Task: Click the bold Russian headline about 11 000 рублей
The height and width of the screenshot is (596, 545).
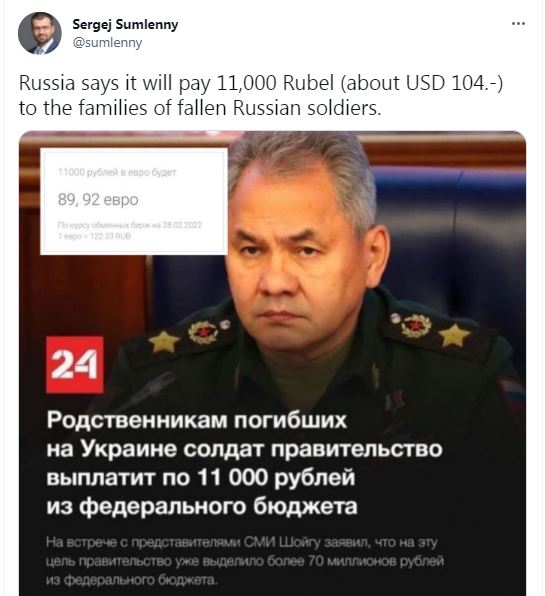Action: 244,463
